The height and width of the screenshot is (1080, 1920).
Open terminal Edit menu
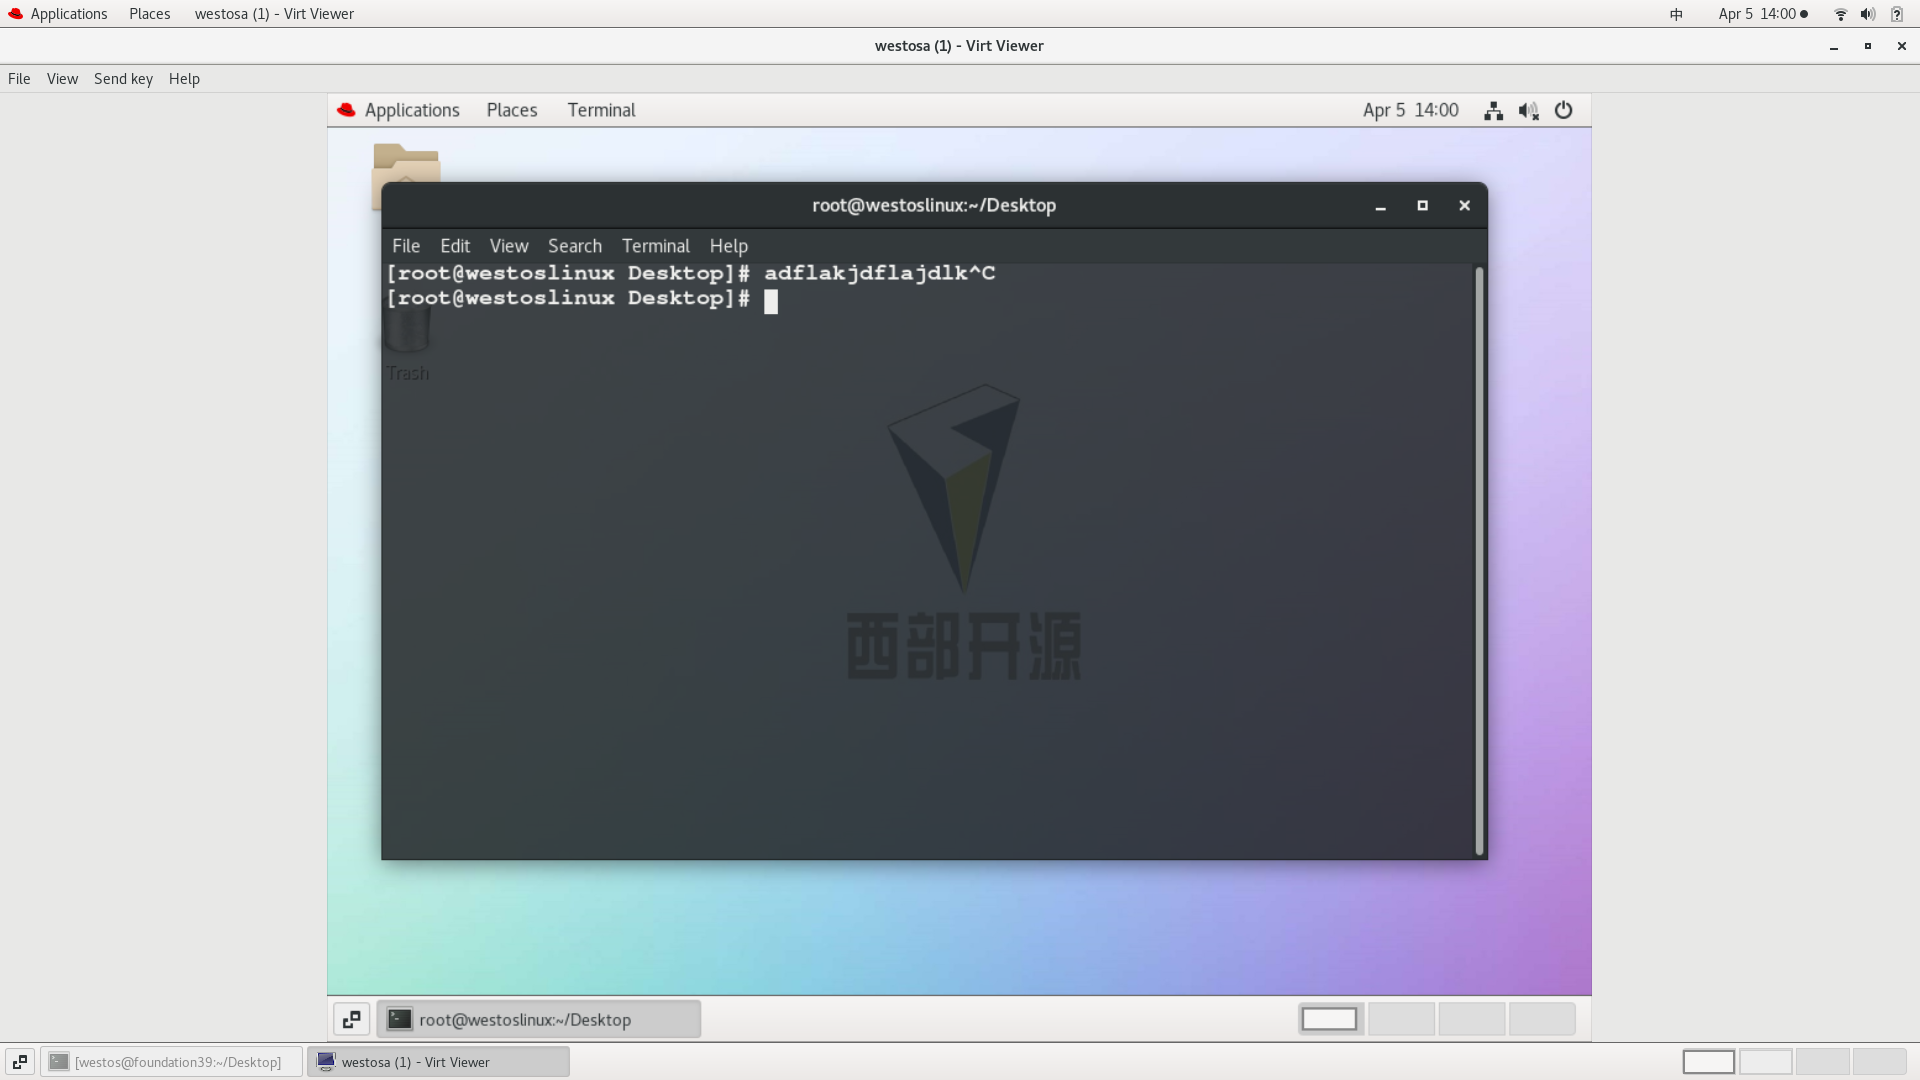455,246
